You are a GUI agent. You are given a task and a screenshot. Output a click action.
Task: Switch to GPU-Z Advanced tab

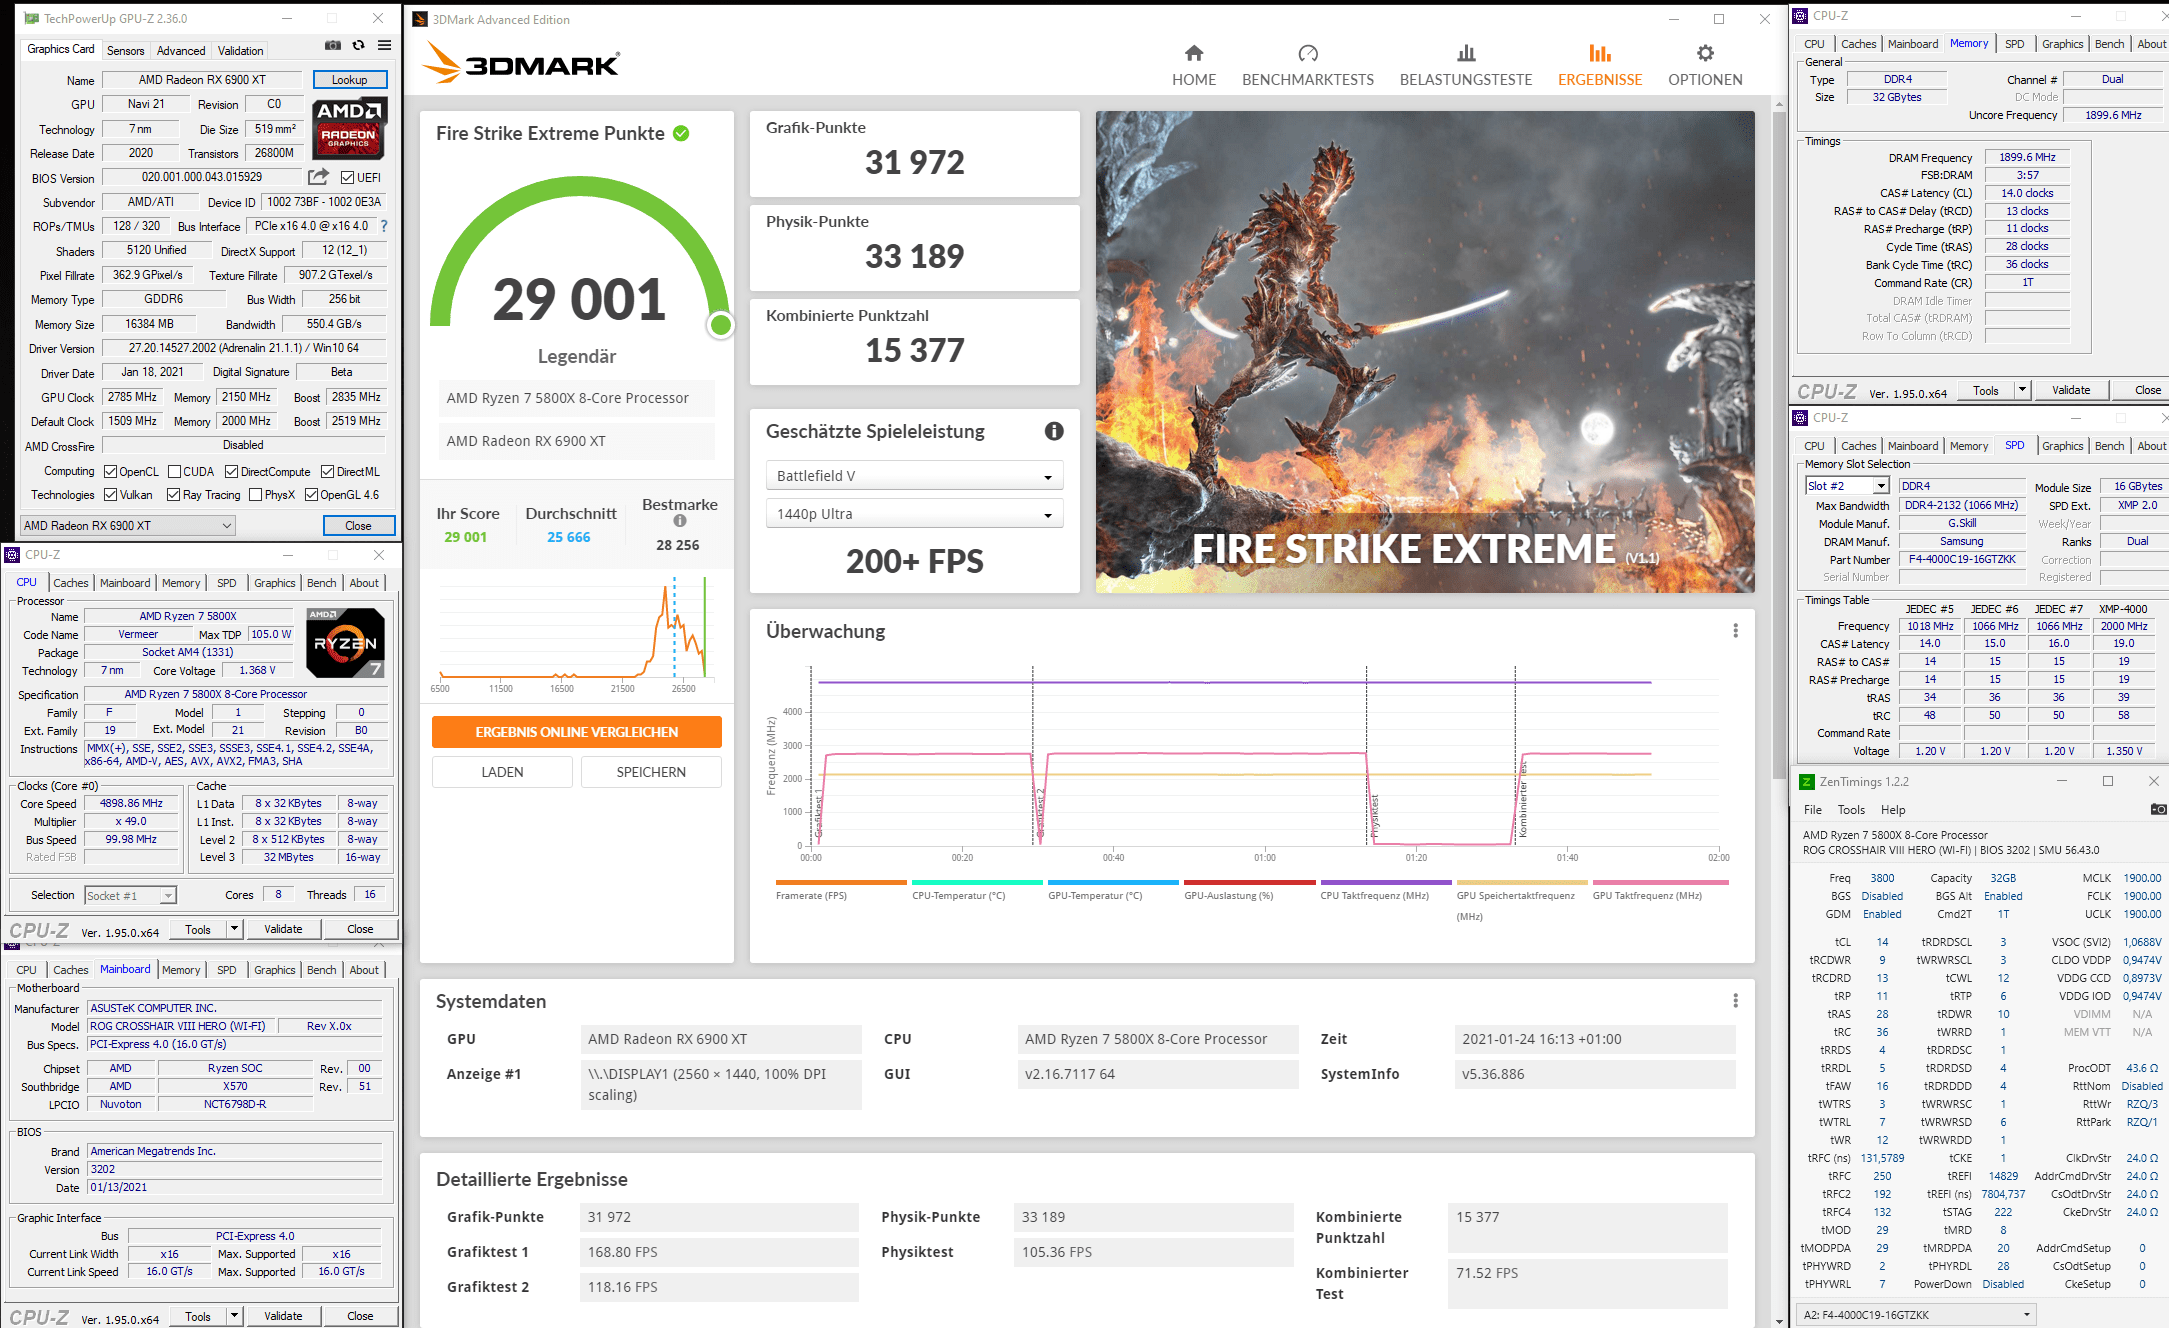(x=181, y=50)
